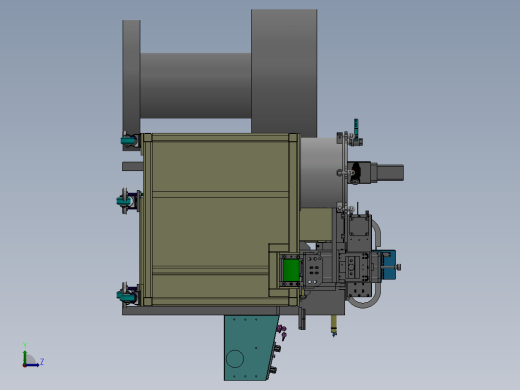The image size is (520, 390).
Task: Select the curved gray hose at right
Action: (371, 263)
